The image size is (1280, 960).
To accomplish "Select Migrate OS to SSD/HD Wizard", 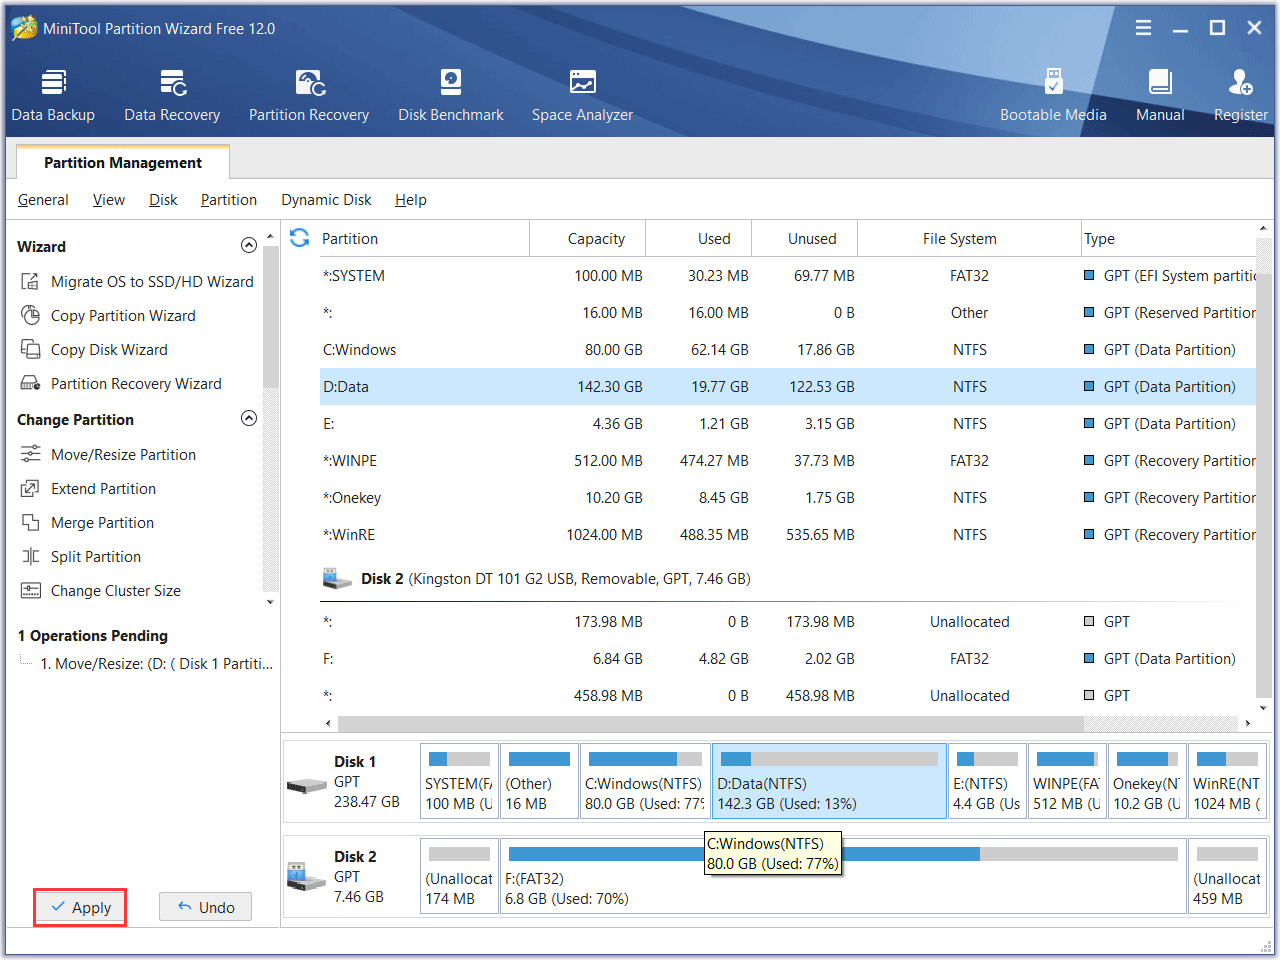I will coord(152,282).
